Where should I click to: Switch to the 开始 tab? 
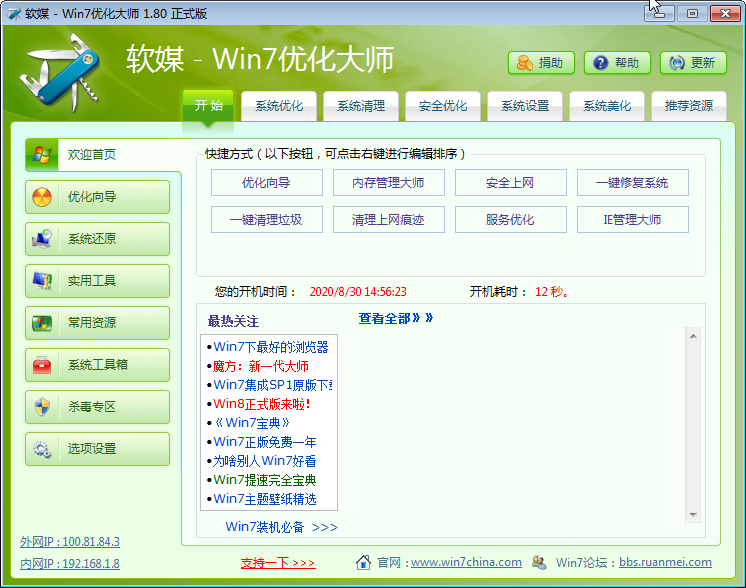(208, 105)
